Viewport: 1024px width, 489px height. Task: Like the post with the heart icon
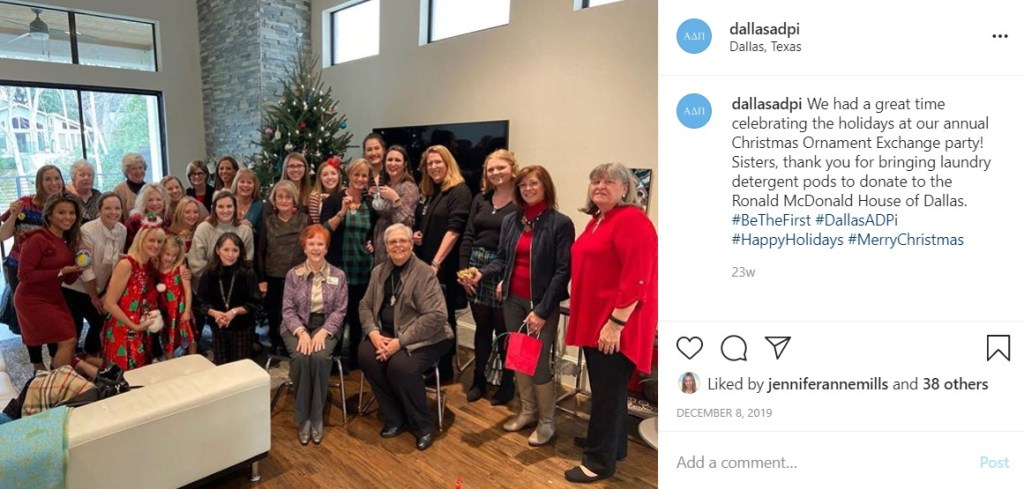(689, 348)
